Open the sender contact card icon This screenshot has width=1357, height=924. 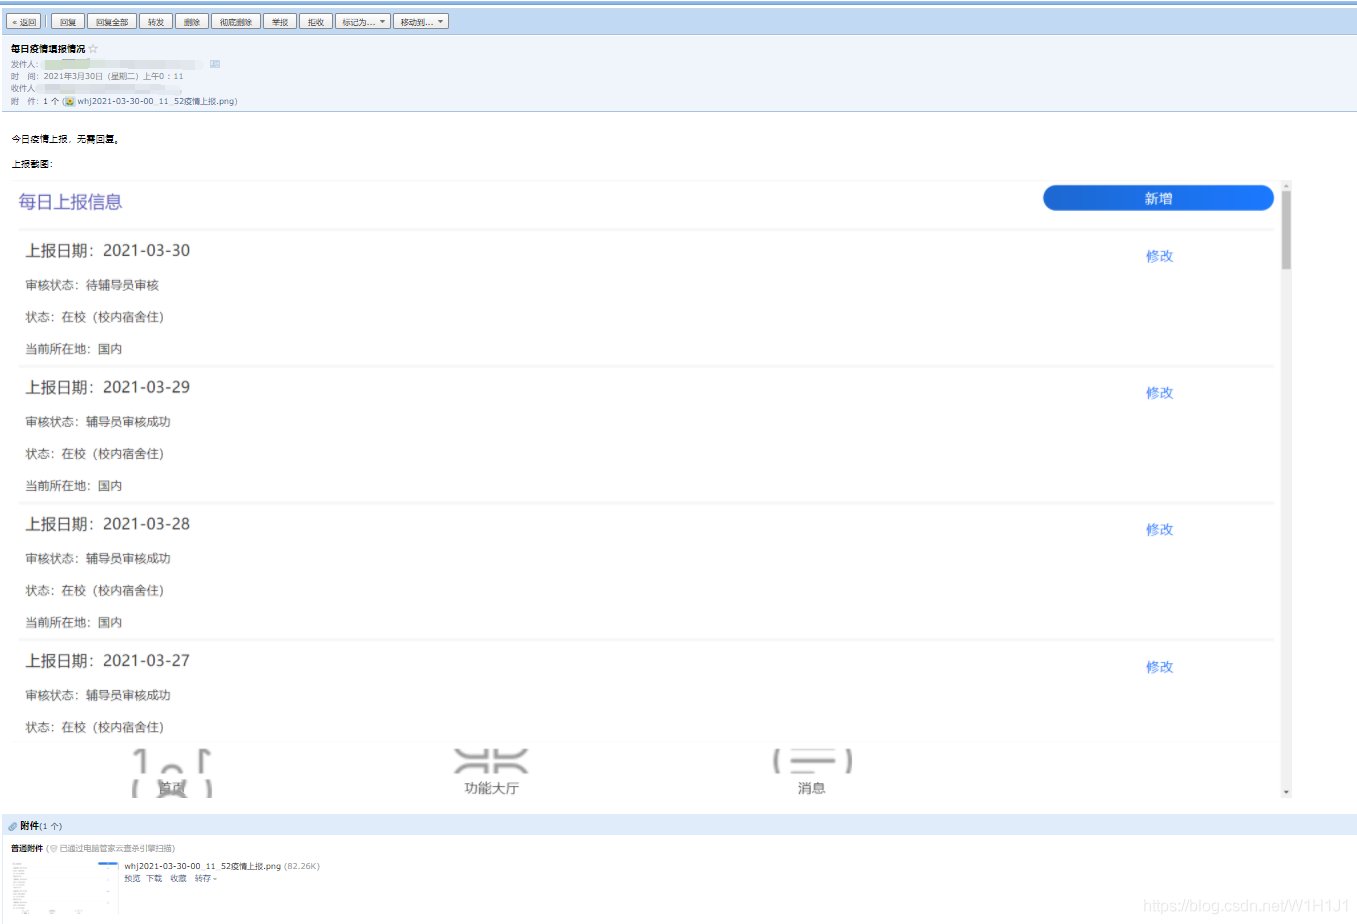(x=215, y=64)
